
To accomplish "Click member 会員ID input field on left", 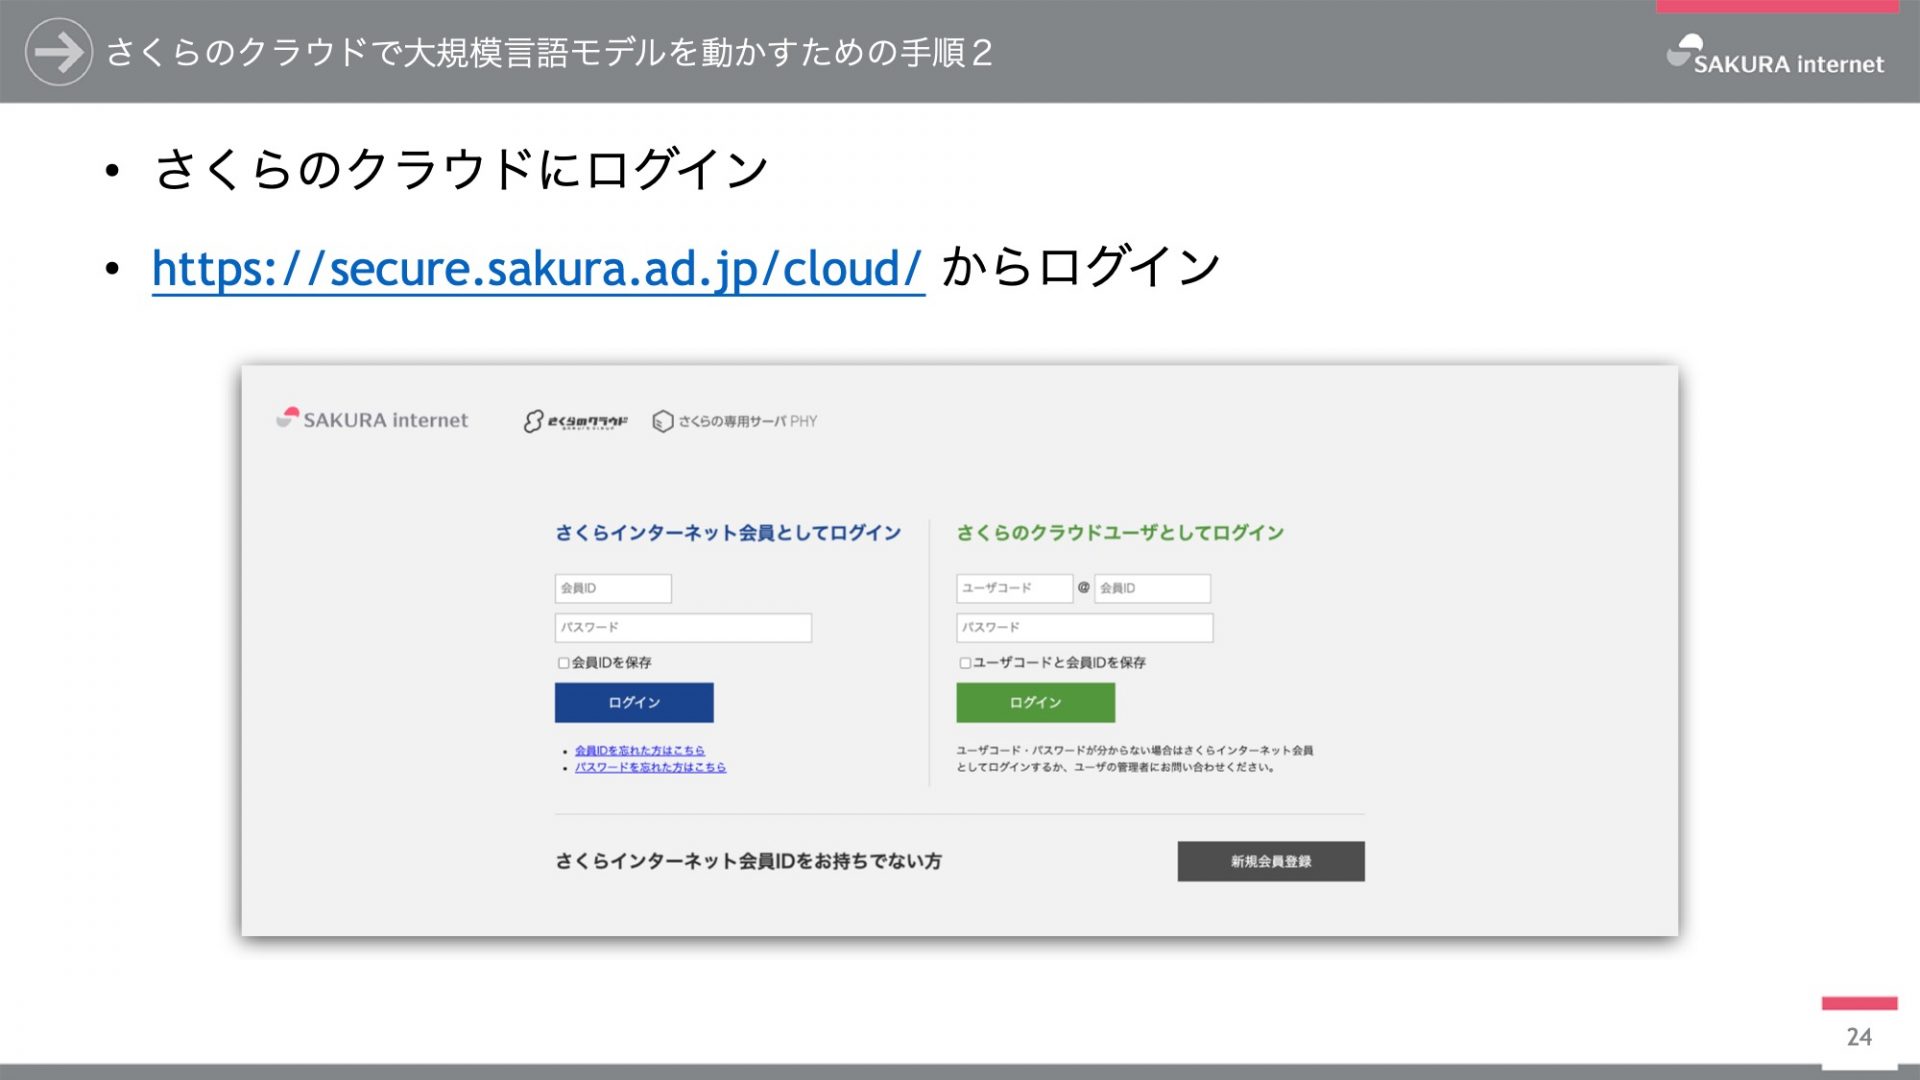I will [613, 588].
